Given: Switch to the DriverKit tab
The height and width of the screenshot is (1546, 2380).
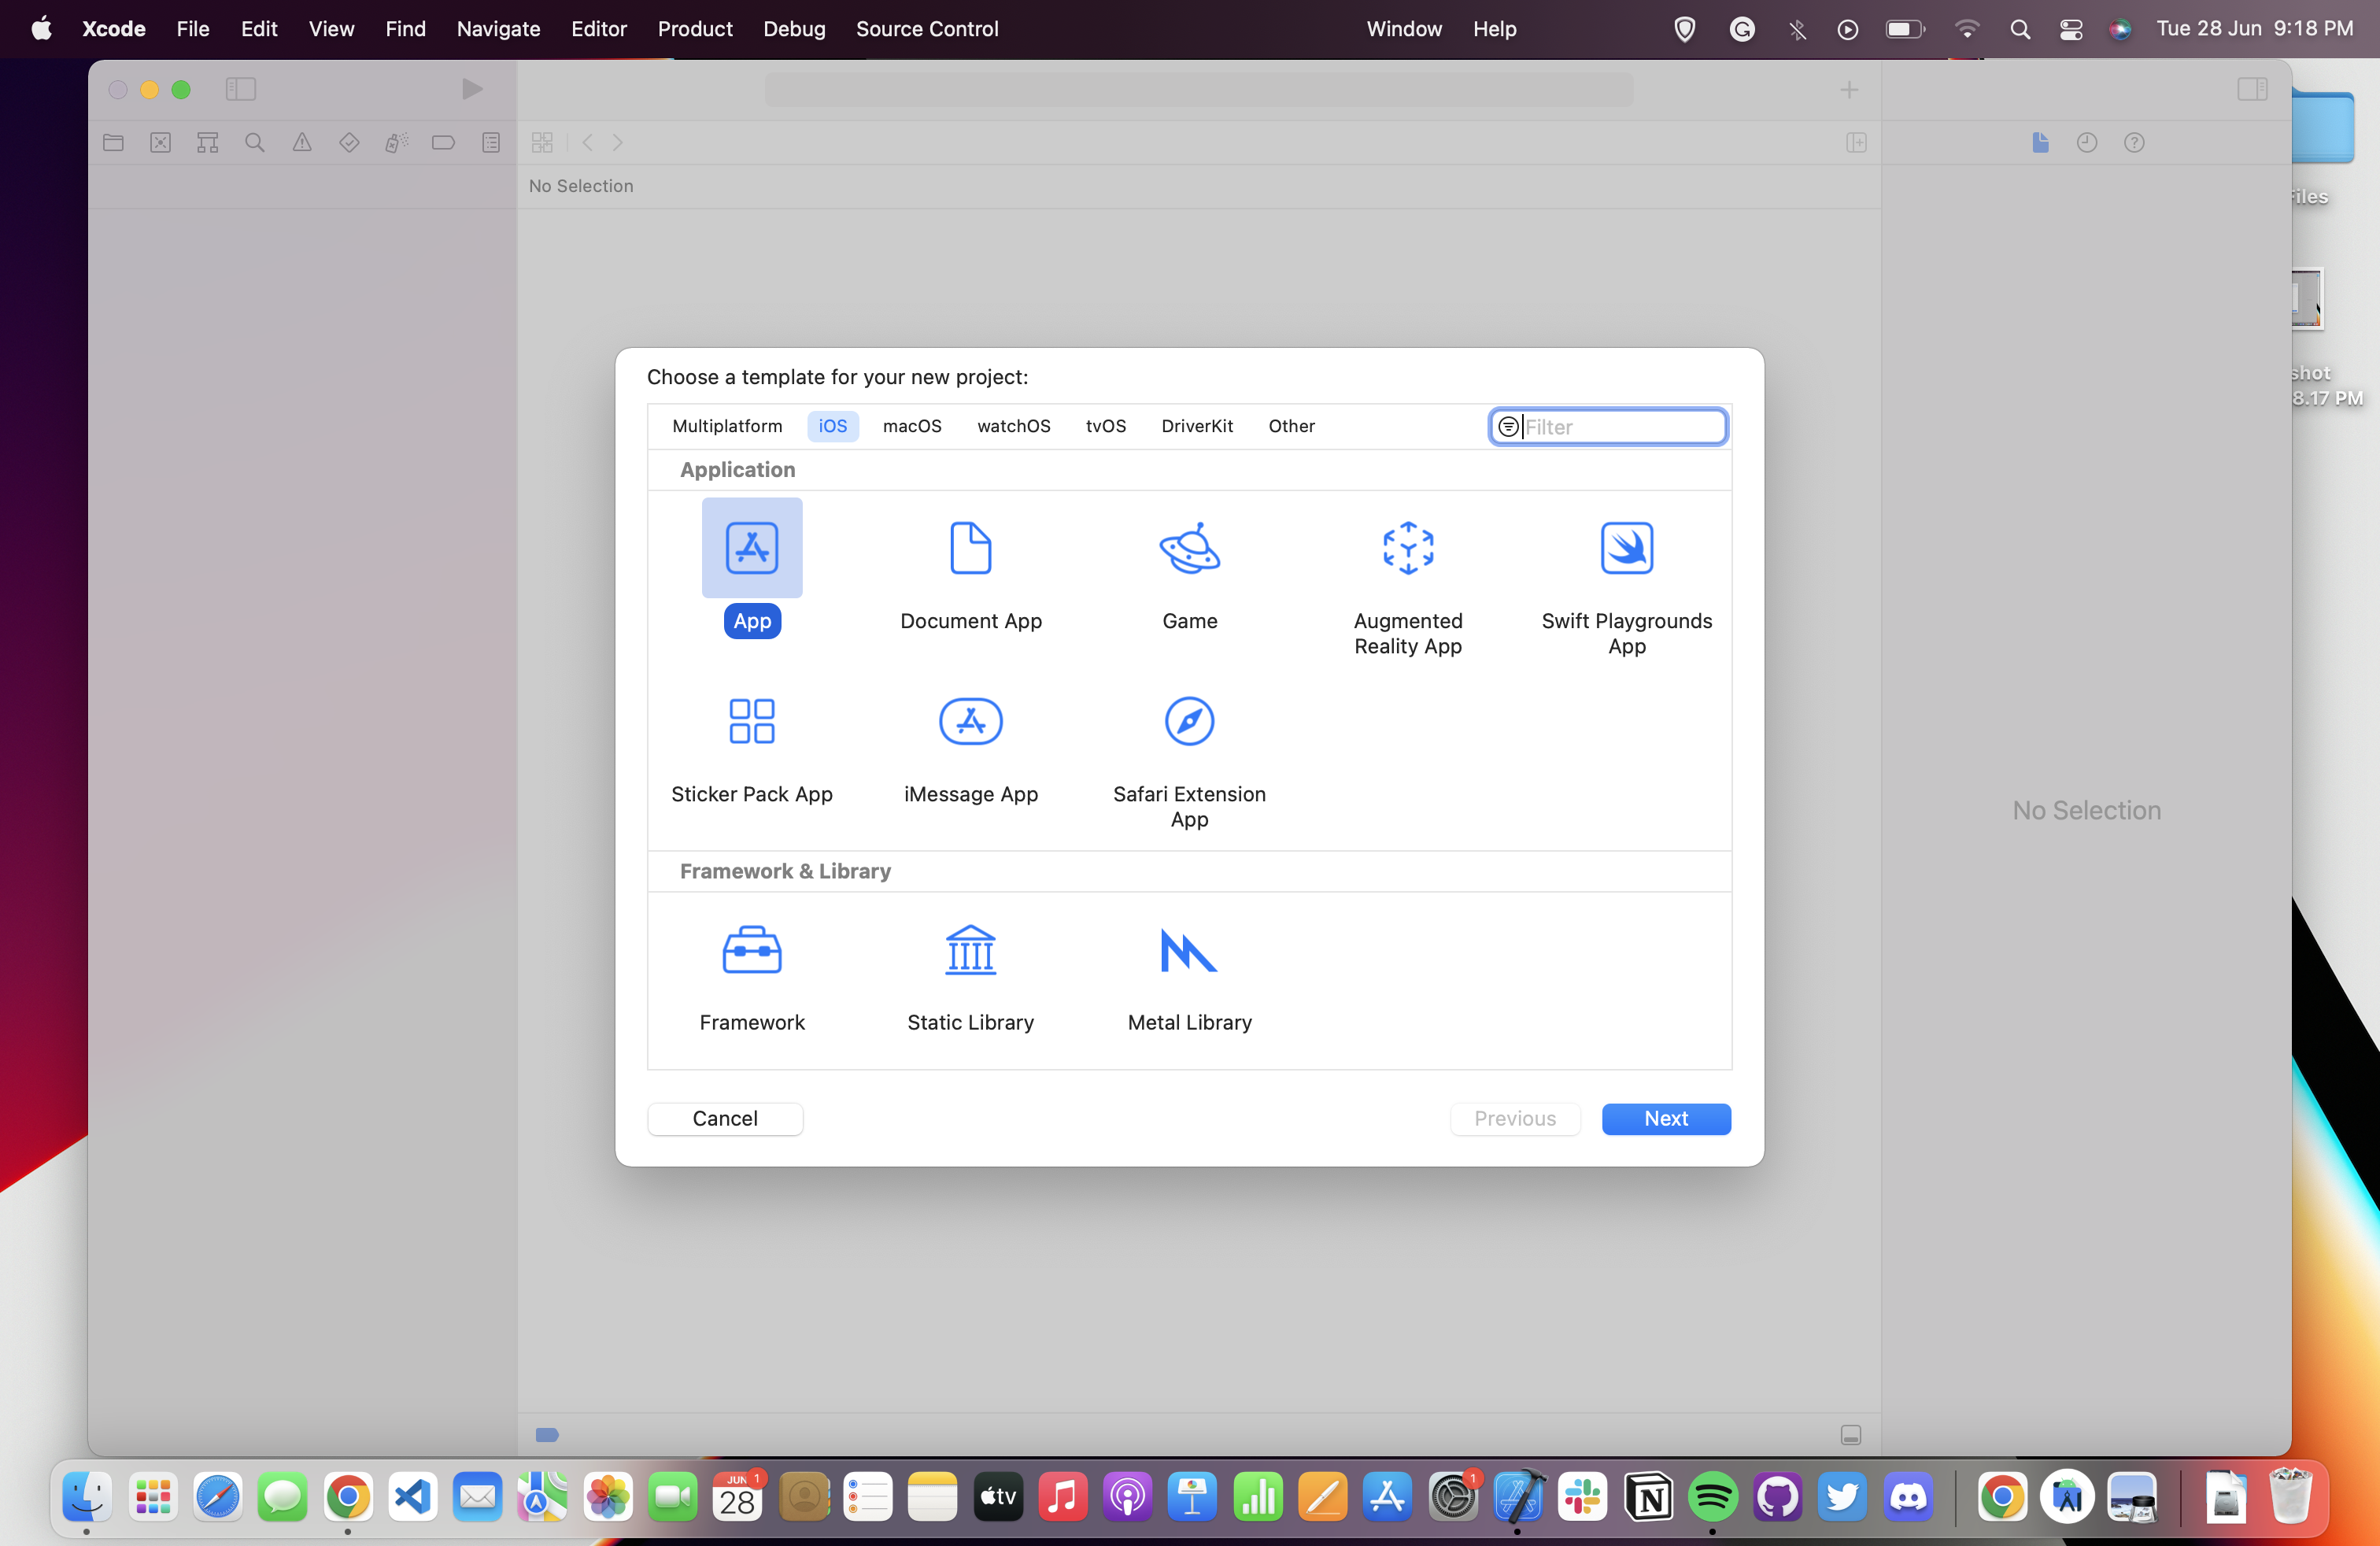Looking at the screenshot, I should 1197,425.
